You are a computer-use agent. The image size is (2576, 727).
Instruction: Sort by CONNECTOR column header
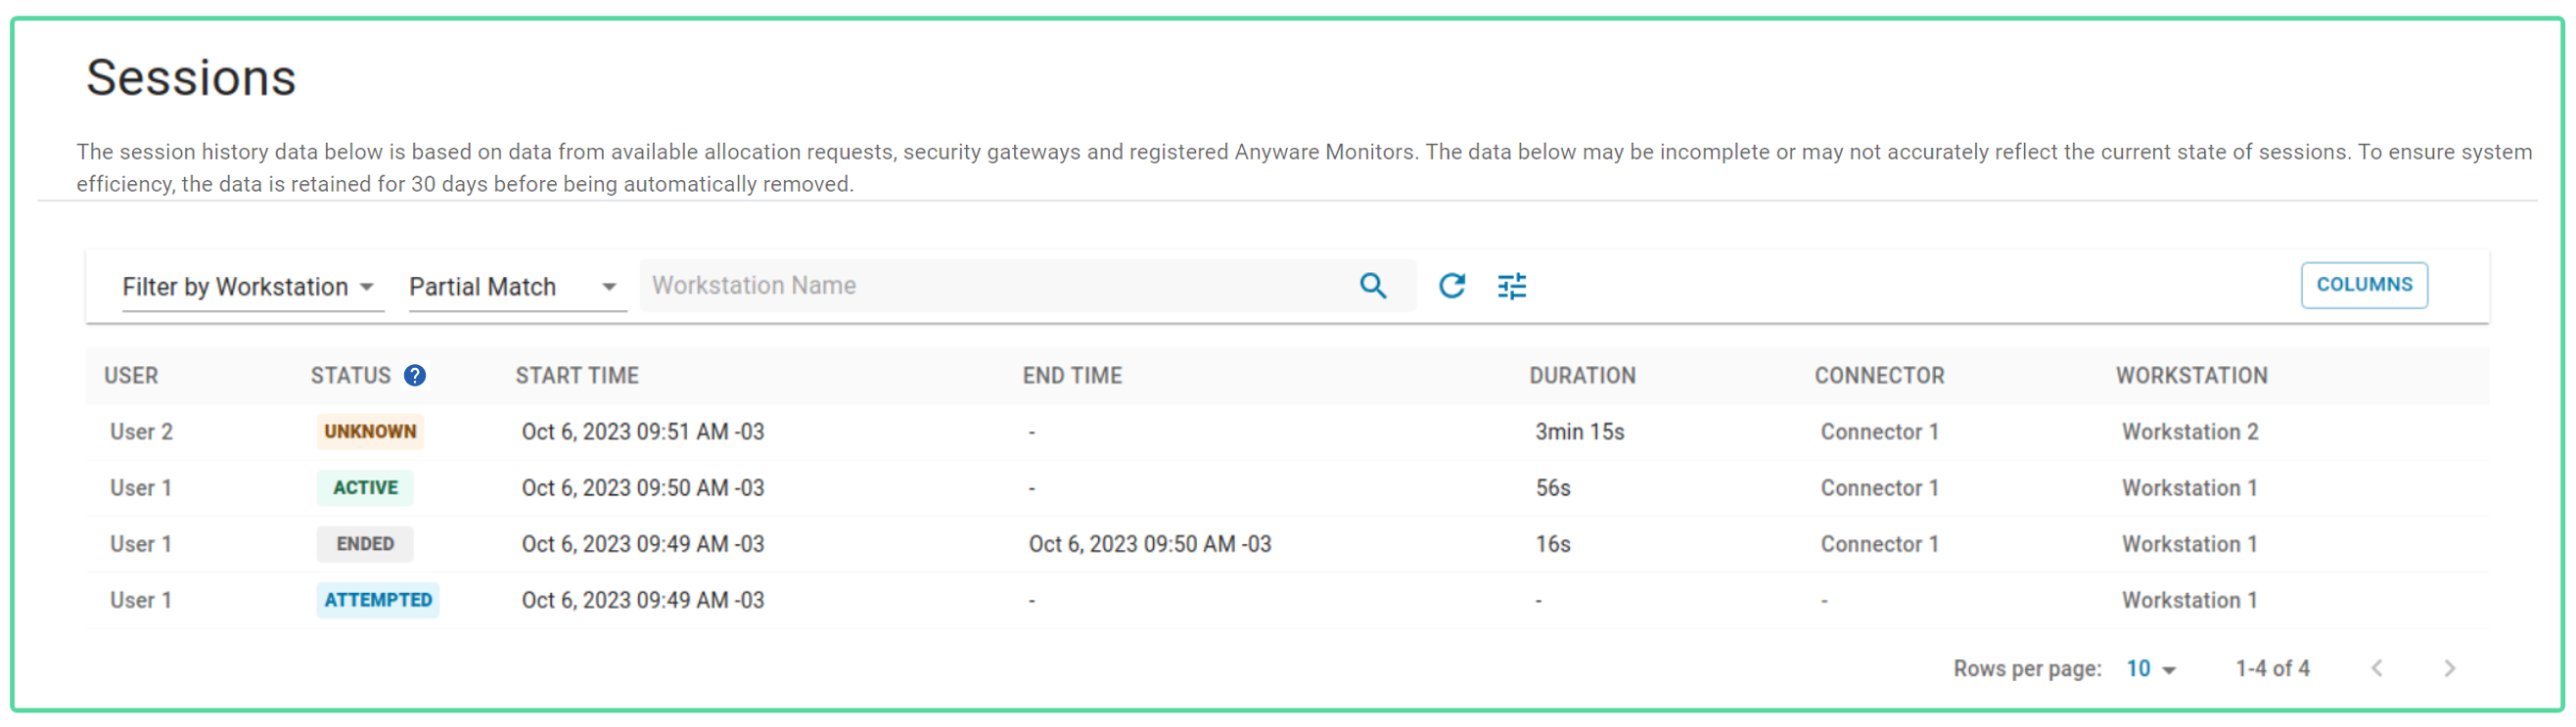(x=1879, y=376)
